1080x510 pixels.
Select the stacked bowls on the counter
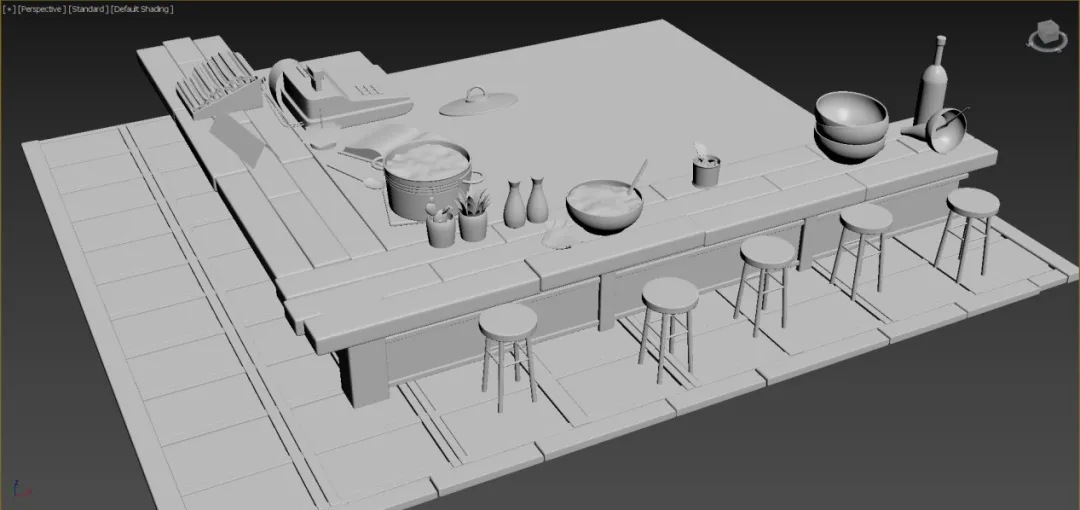pyautogui.click(x=850, y=127)
